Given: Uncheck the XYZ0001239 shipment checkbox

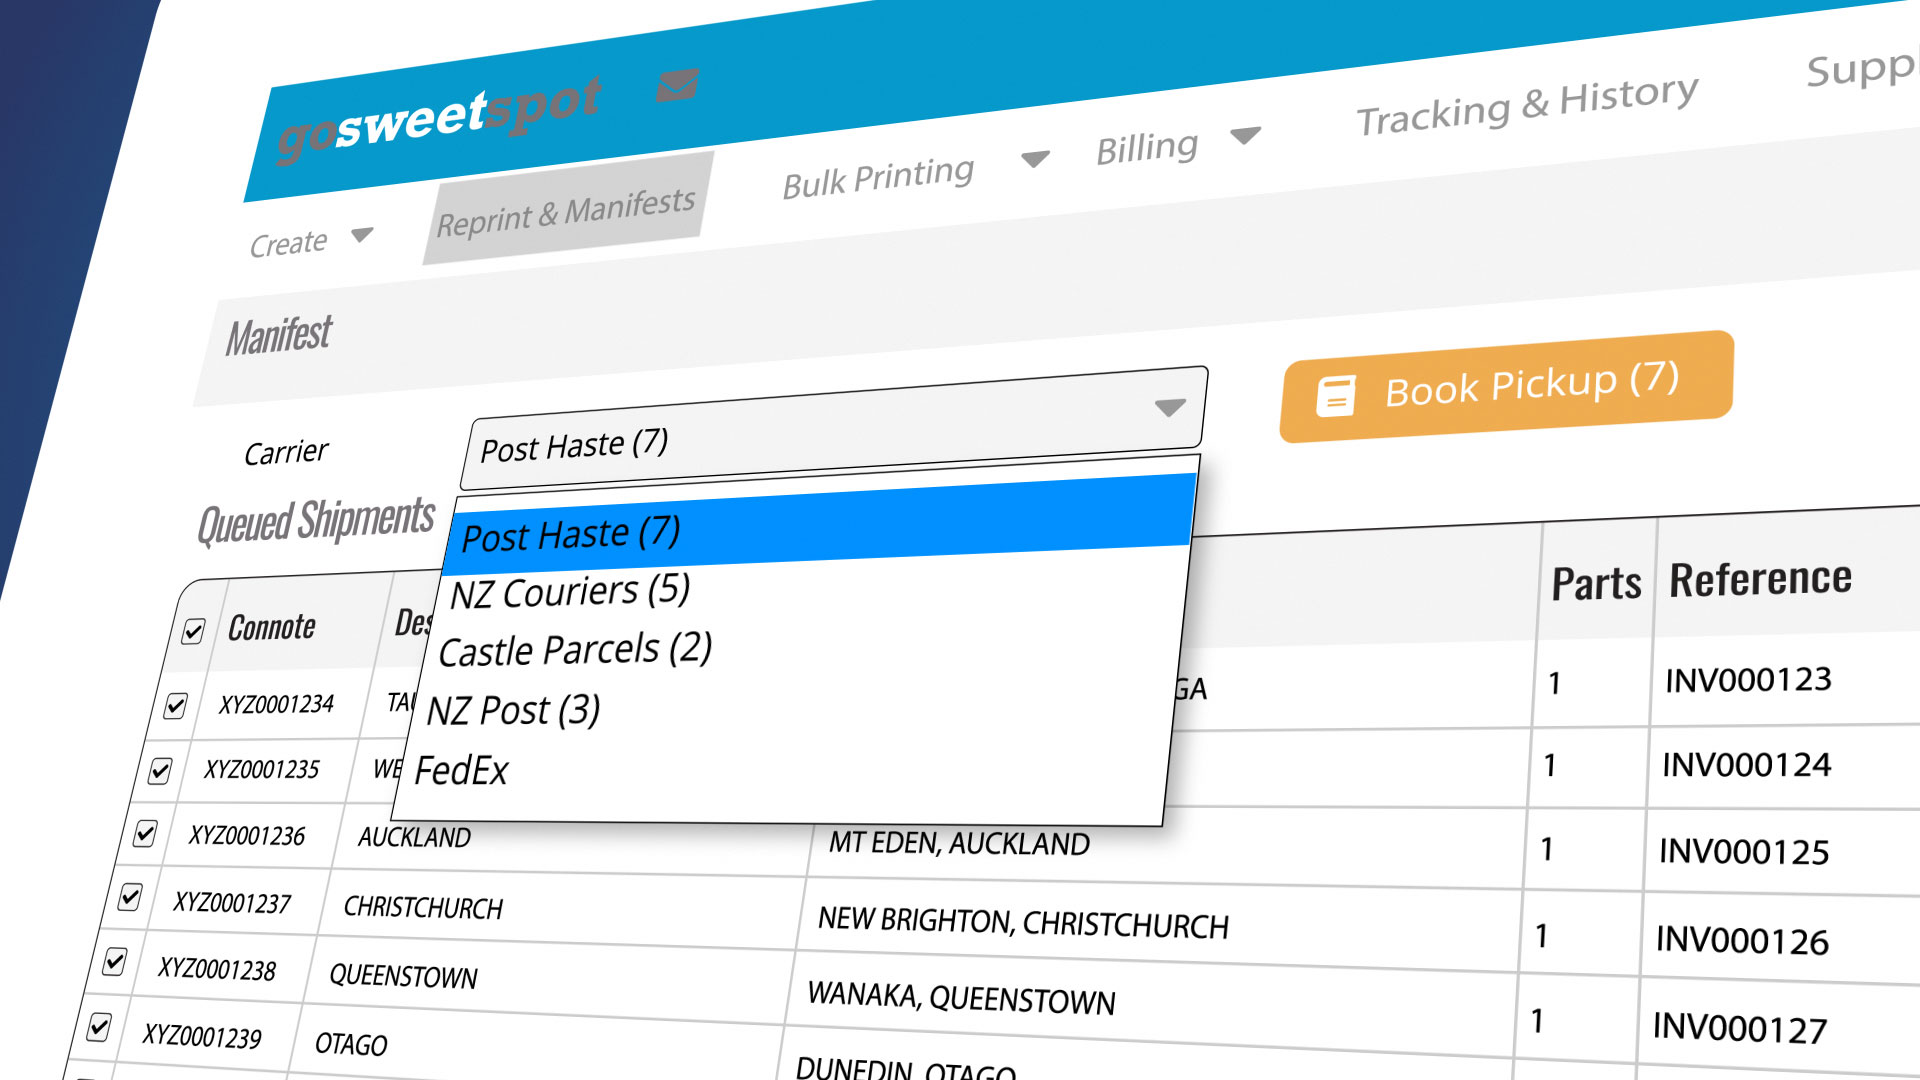Looking at the screenshot, I should click(x=99, y=1027).
